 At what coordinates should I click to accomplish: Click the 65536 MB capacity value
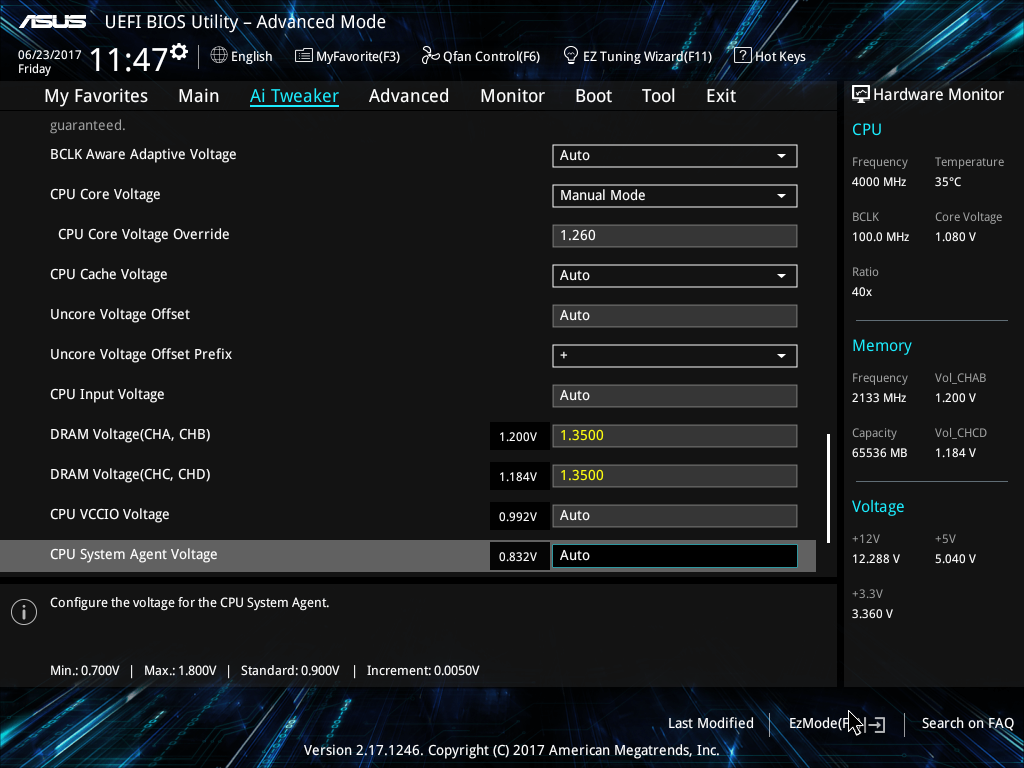[880, 453]
